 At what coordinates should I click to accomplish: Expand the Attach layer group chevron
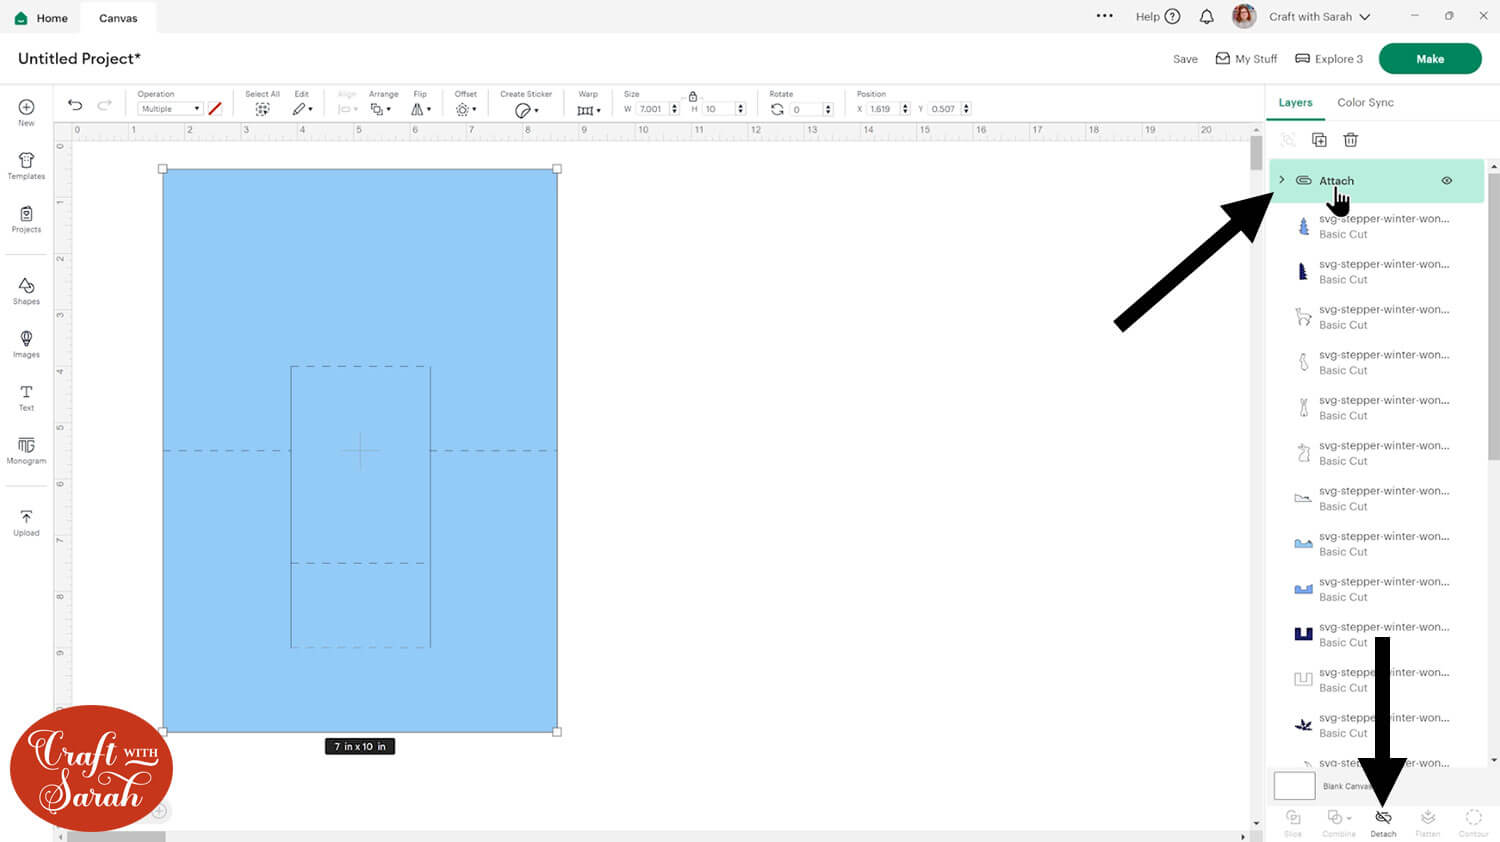click(x=1282, y=180)
